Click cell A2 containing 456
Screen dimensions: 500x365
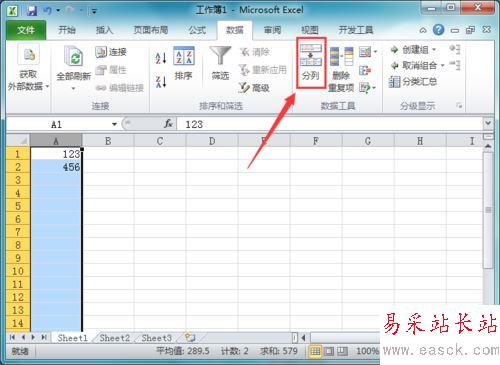coord(56,167)
